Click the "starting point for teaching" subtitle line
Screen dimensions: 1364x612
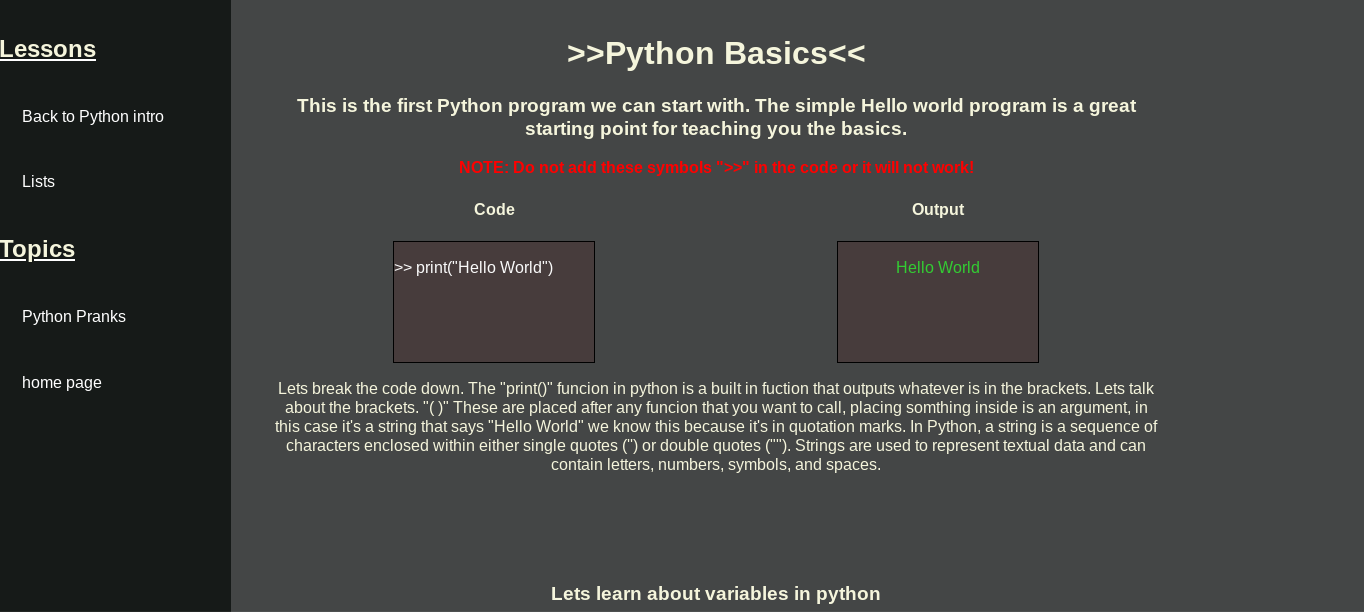(x=716, y=129)
